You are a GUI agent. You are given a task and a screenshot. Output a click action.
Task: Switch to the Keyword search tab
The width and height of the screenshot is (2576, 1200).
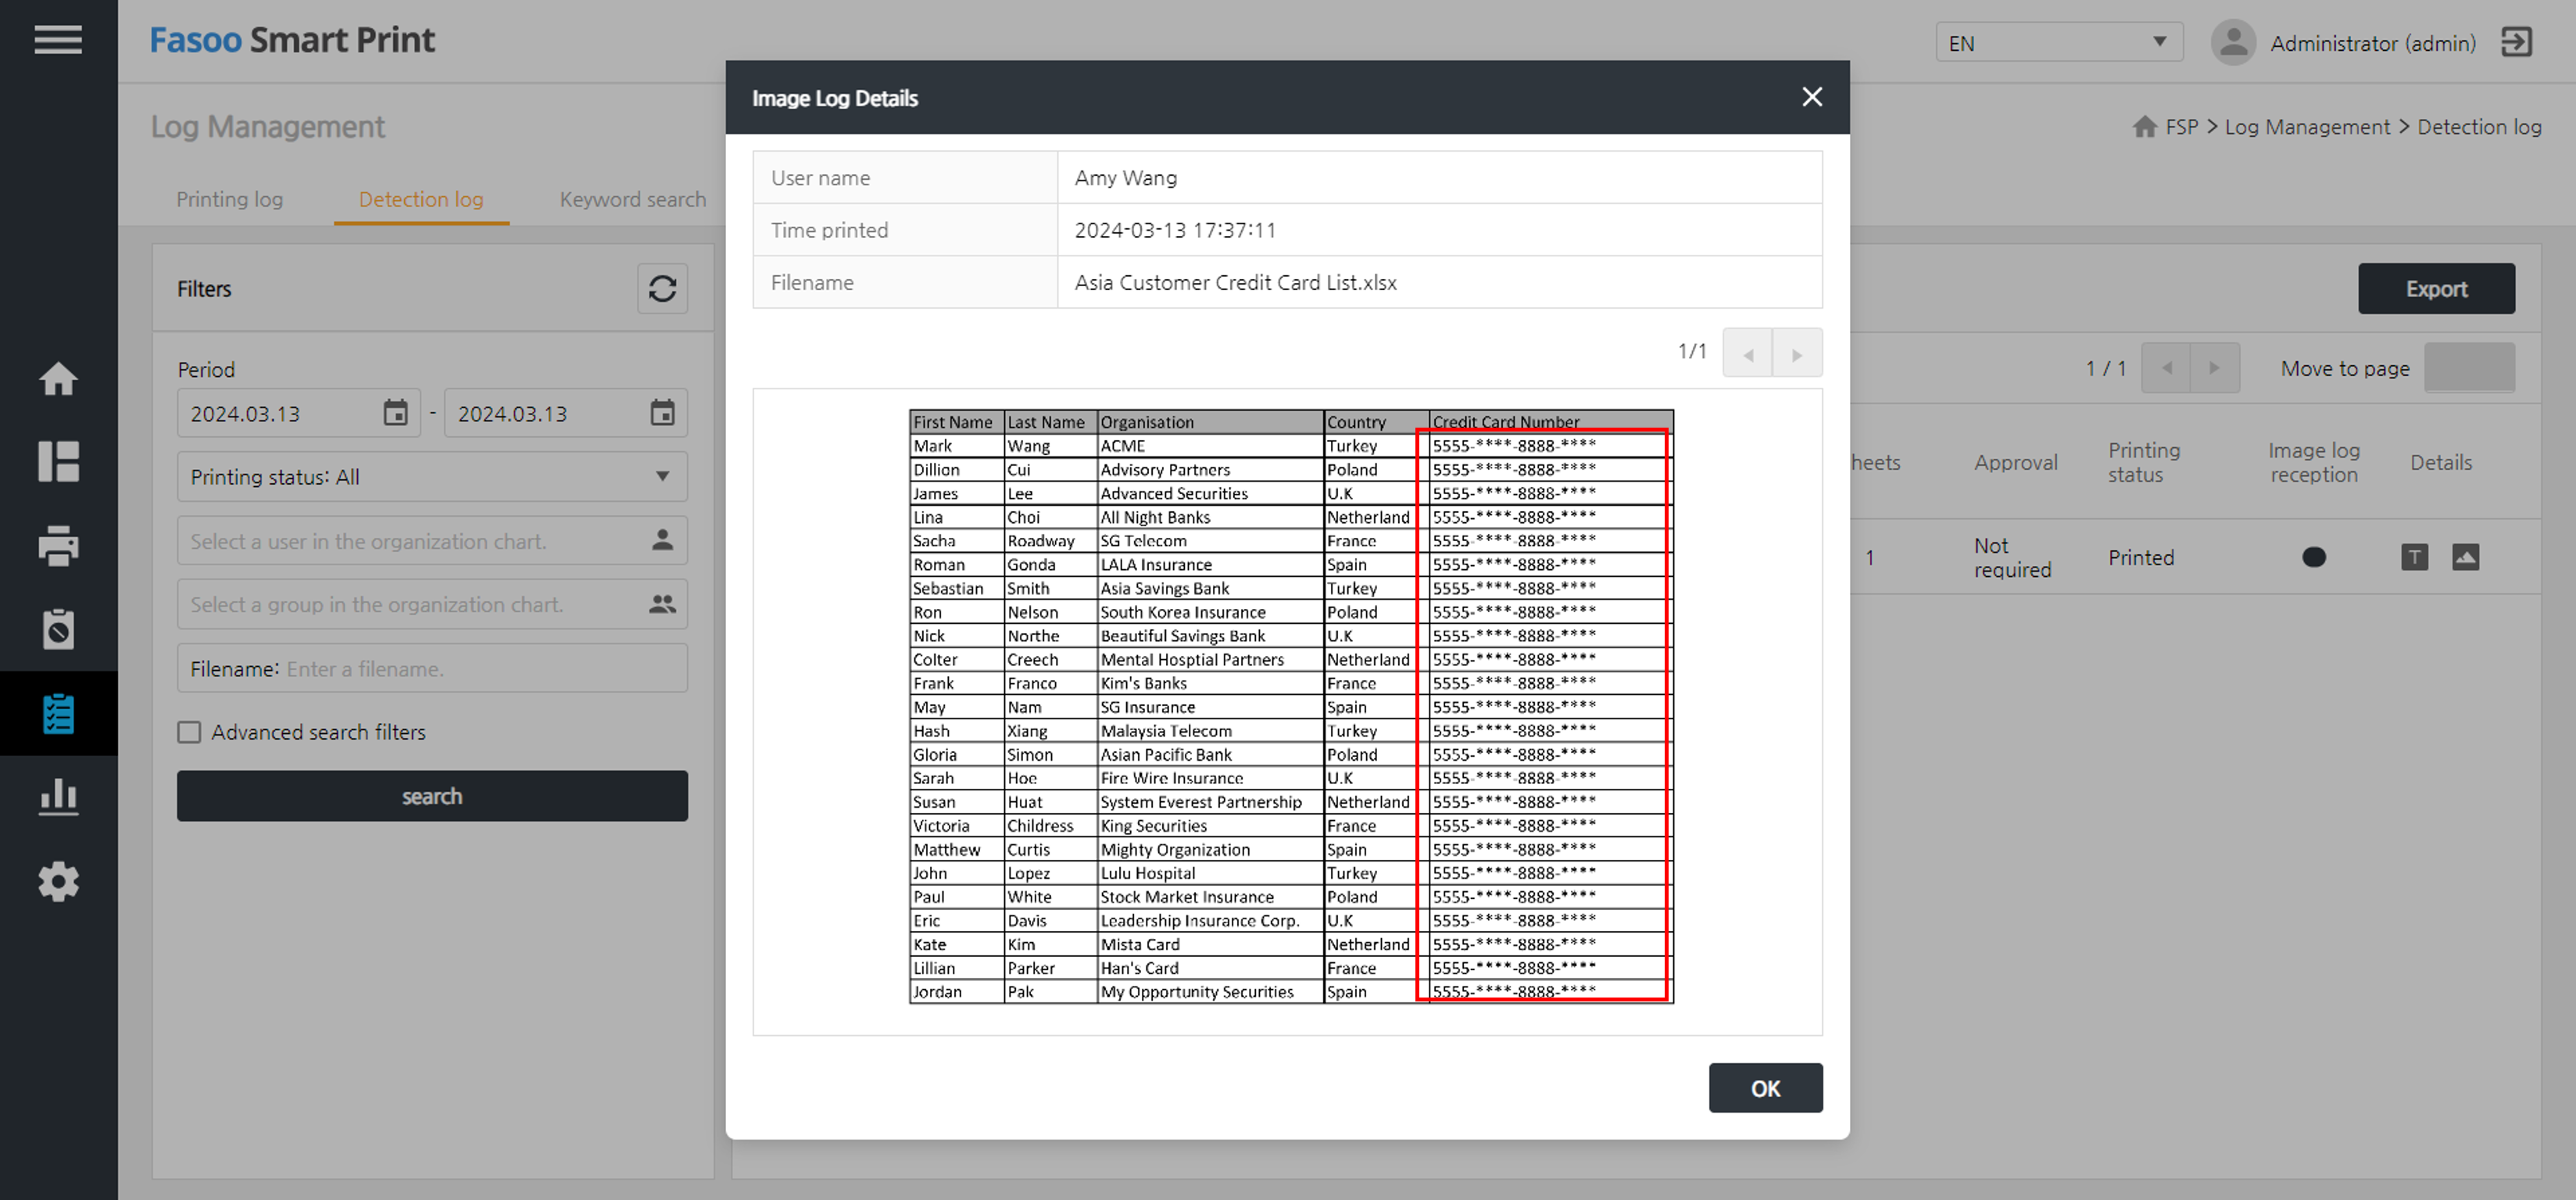point(633,199)
